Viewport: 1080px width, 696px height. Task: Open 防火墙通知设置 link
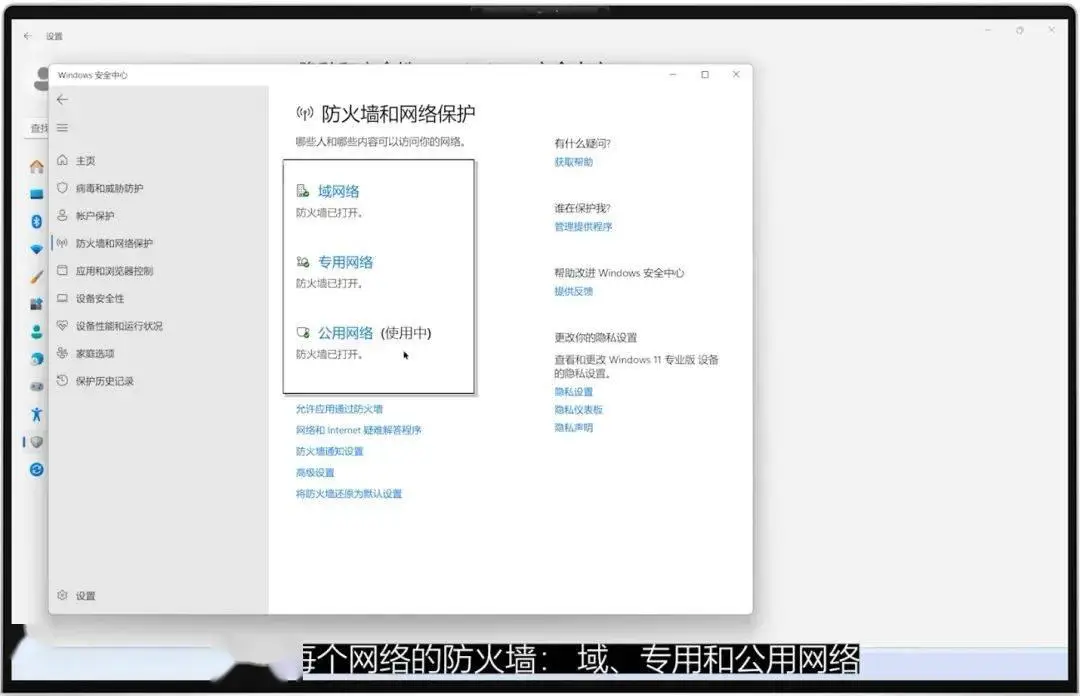pos(329,451)
